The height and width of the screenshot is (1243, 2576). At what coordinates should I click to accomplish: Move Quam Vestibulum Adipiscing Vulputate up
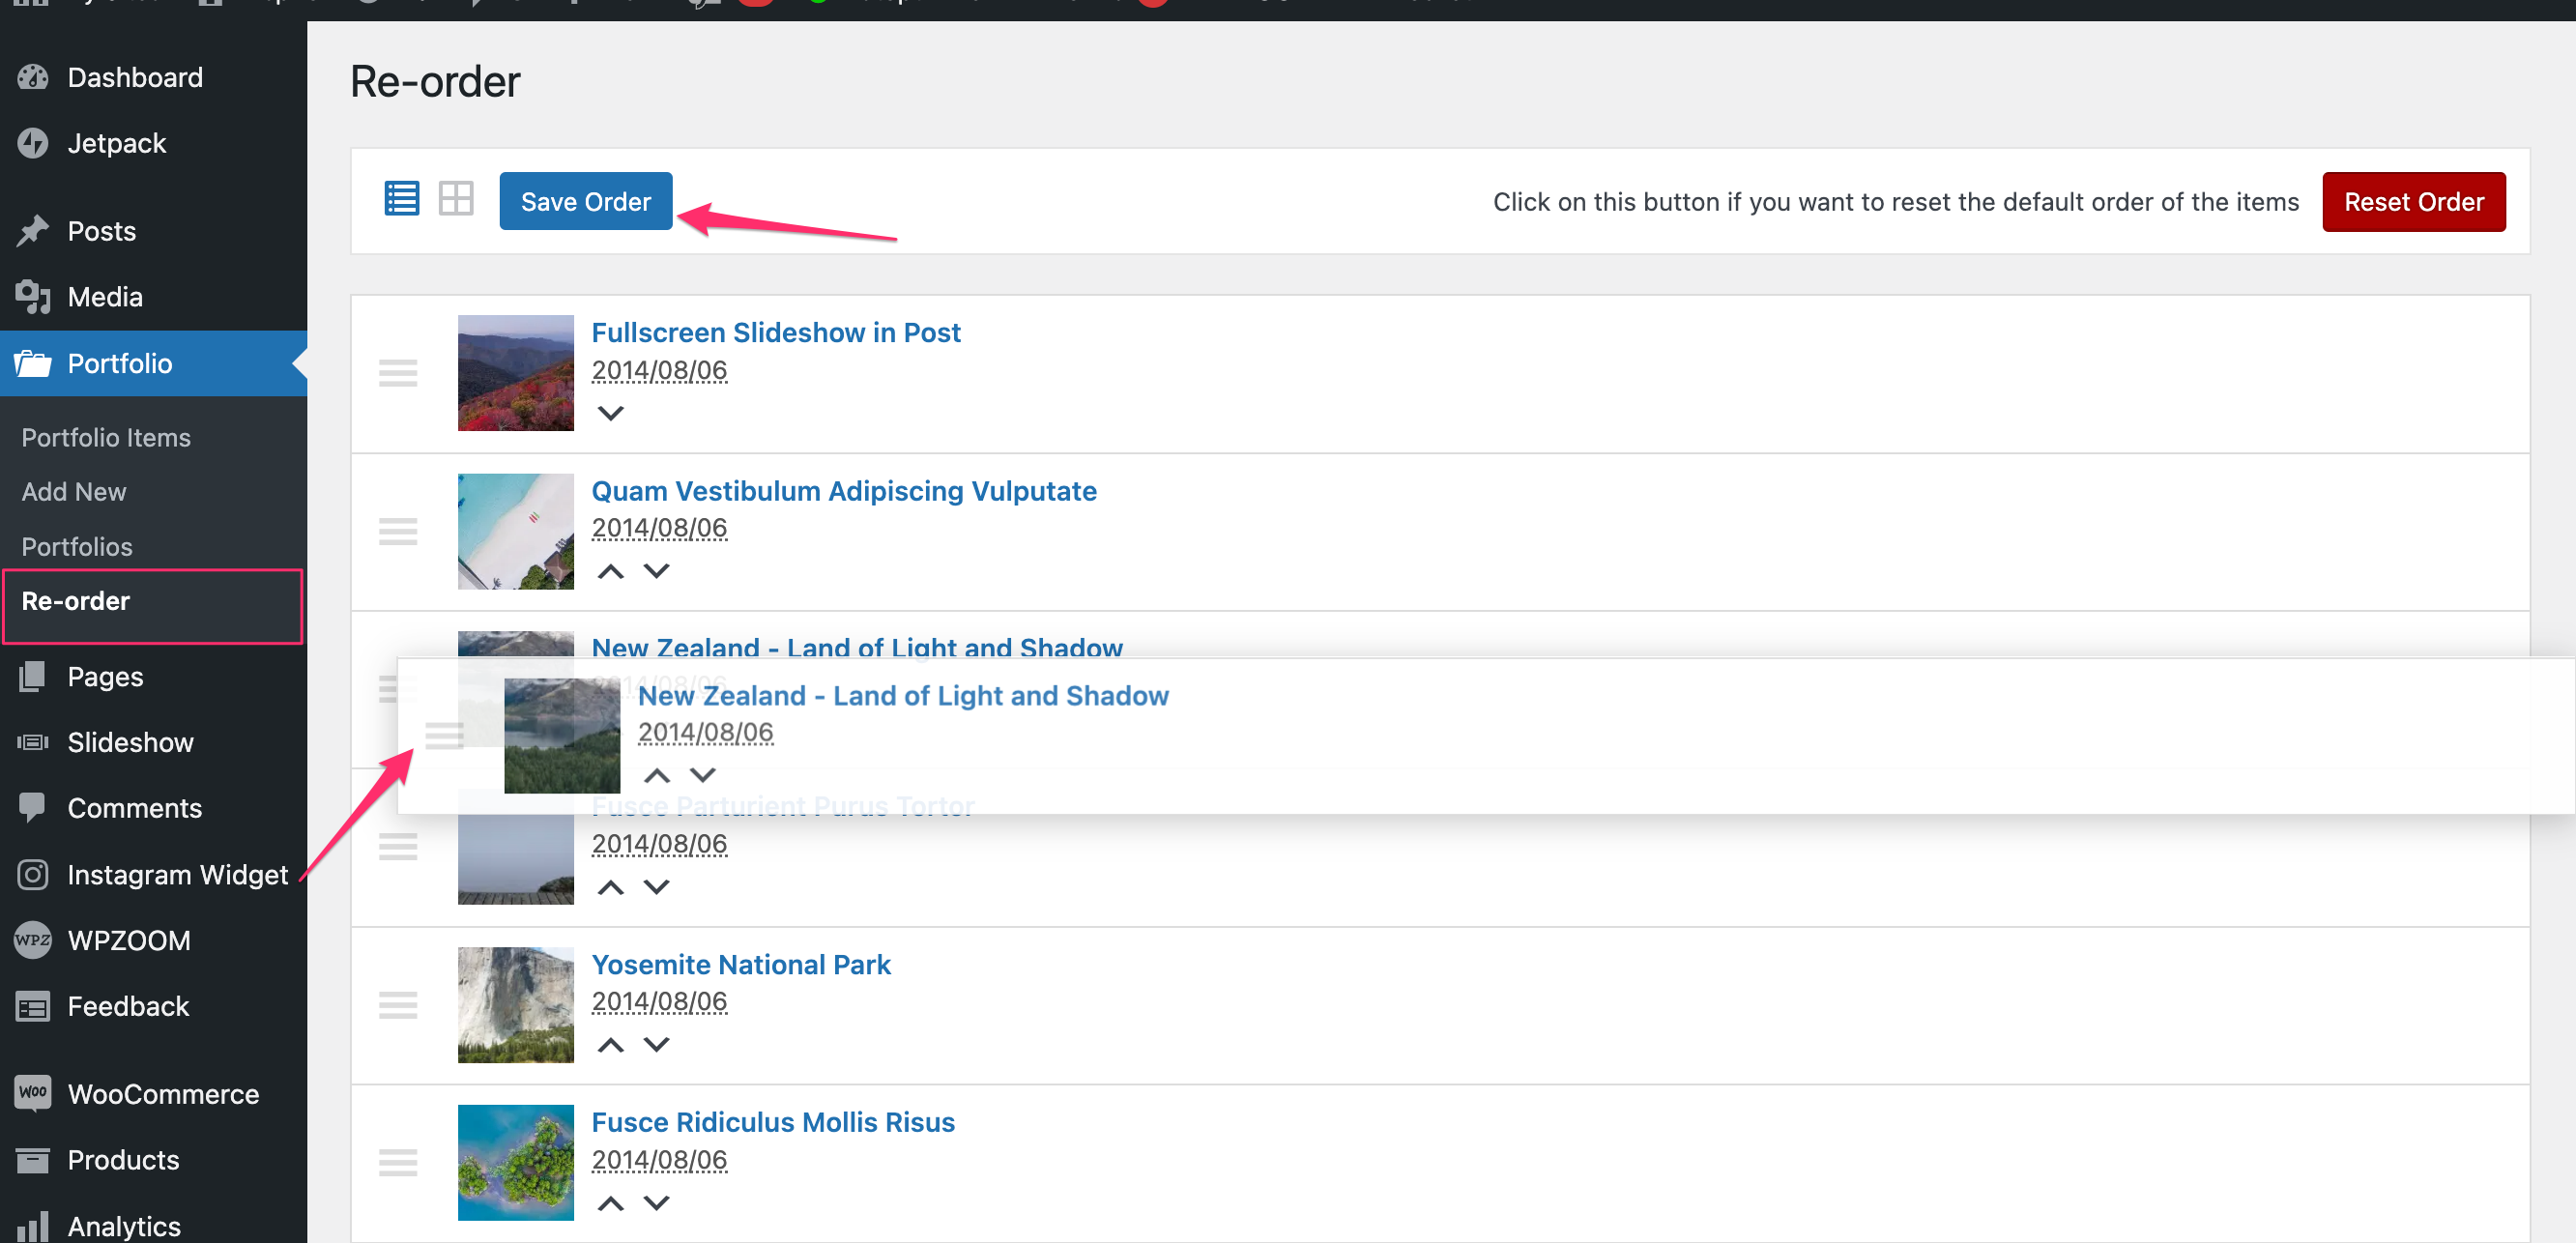point(610,571)
